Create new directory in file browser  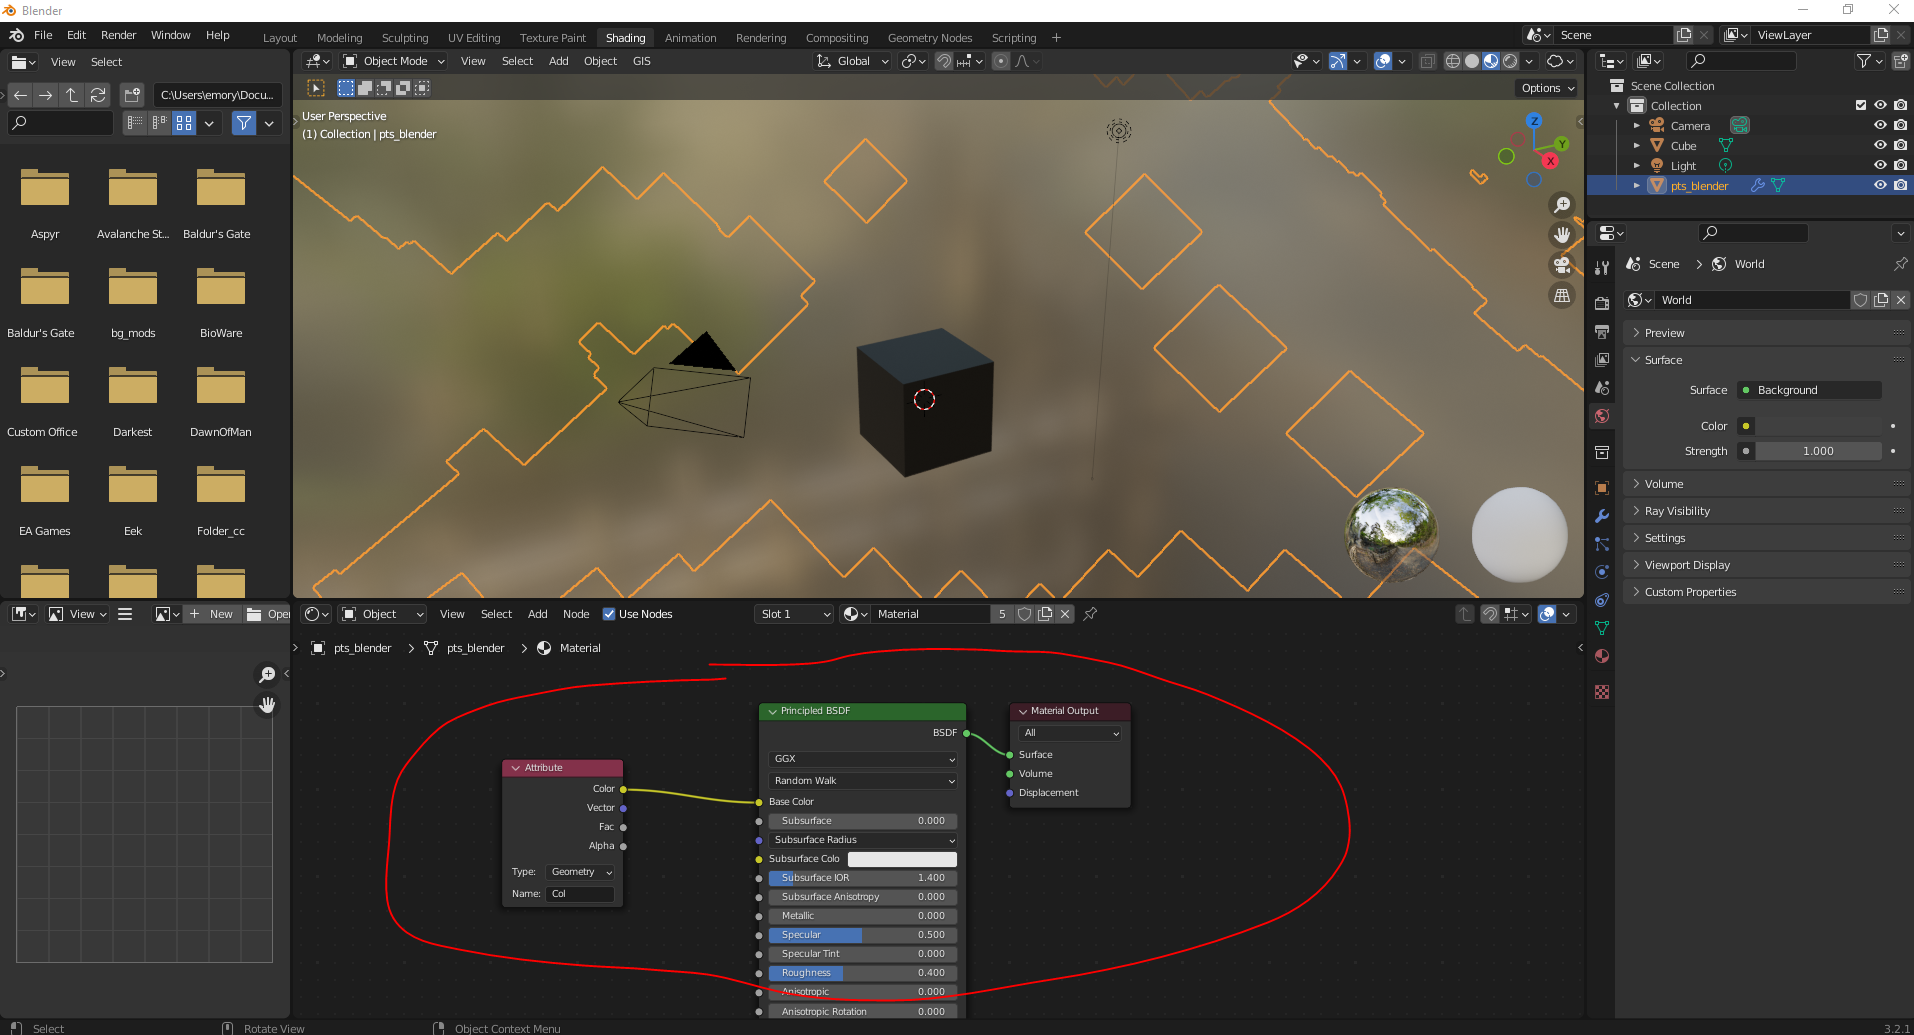coord(132,95)
